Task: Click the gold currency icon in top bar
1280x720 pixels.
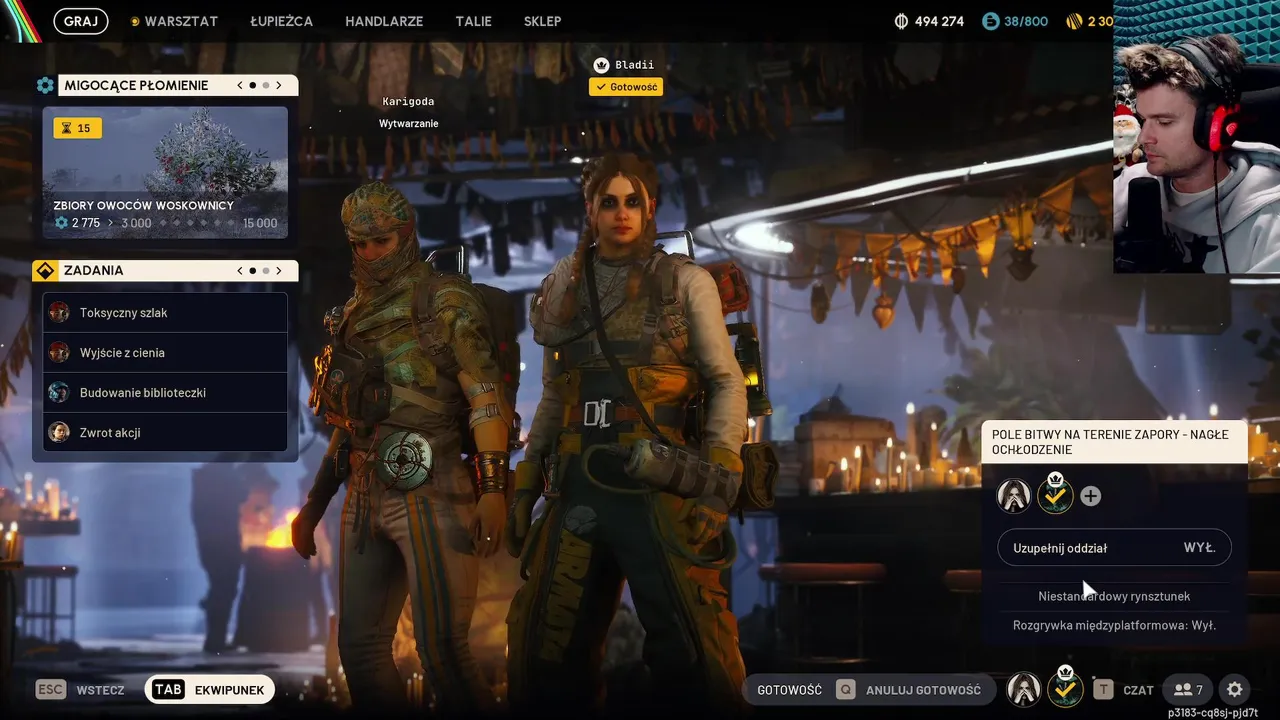Action: pyautogui.click(x=1074, y=21)
